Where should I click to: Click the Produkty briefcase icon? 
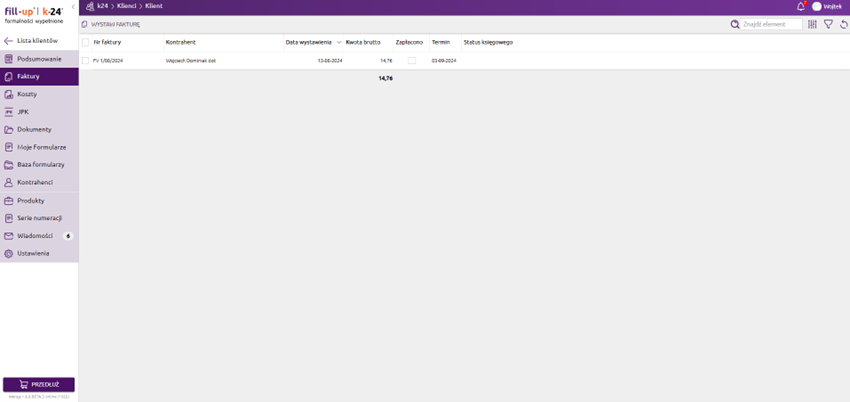[8, 200]
